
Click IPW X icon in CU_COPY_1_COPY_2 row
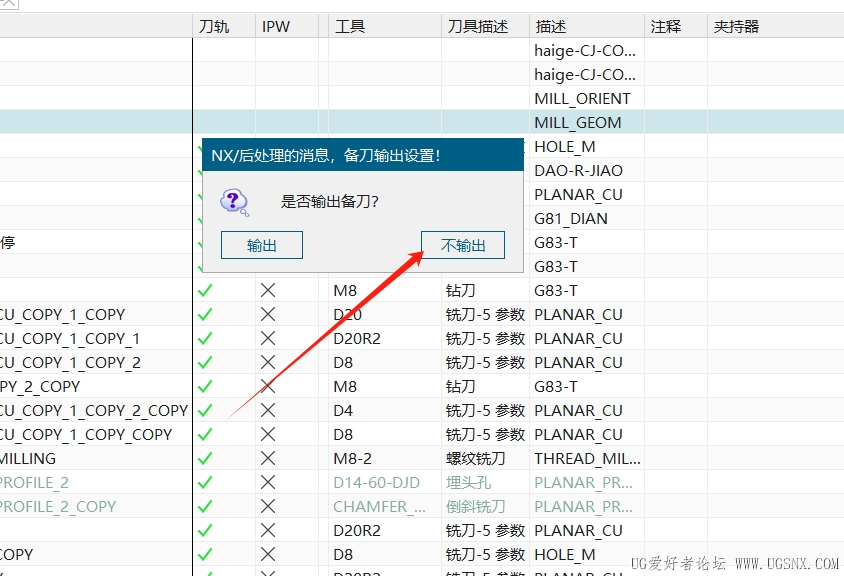268,362
